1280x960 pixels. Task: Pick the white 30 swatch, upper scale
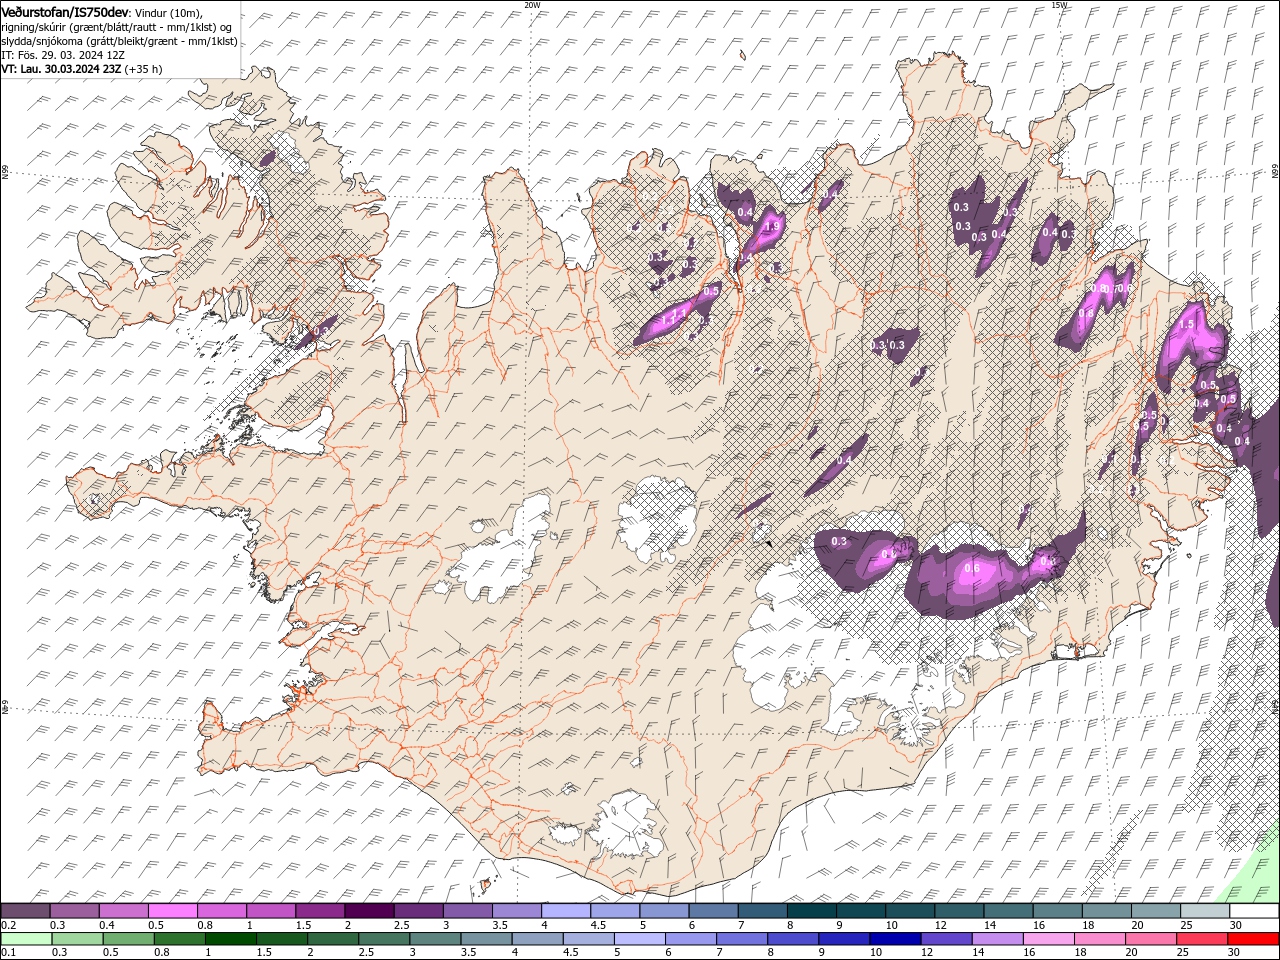[x=1255, y=911]
